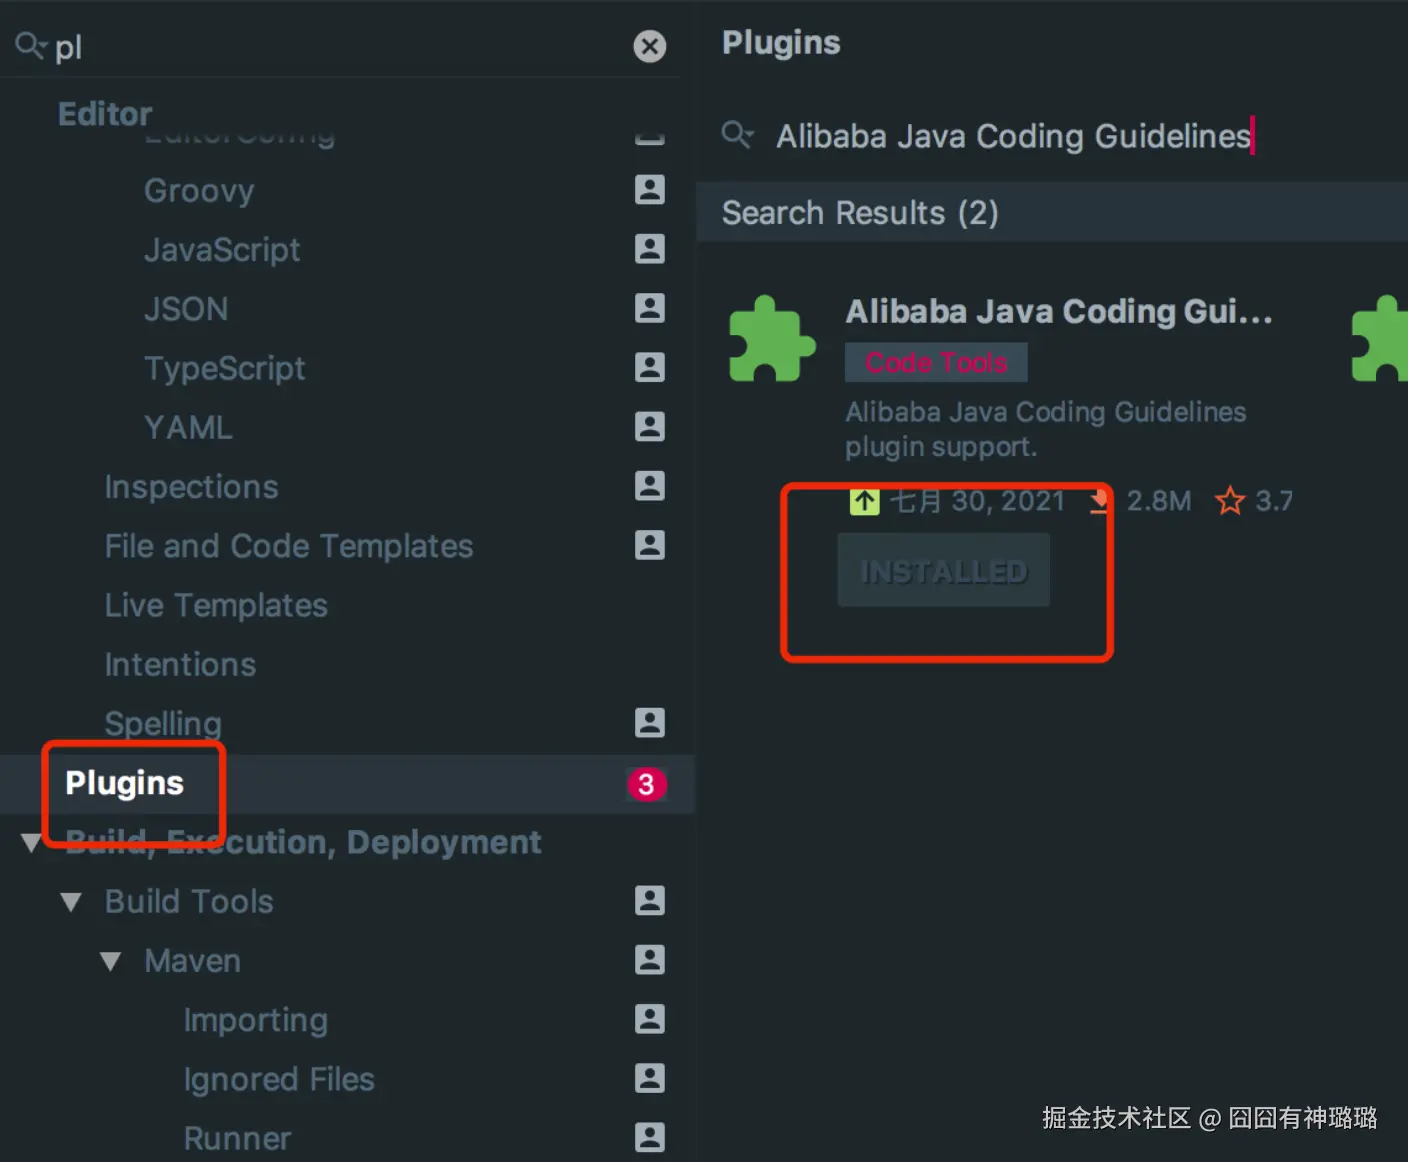Click the project-level icon beside Spelling
This screenshot has width=1408, height=1162.
tap(650, 722)
